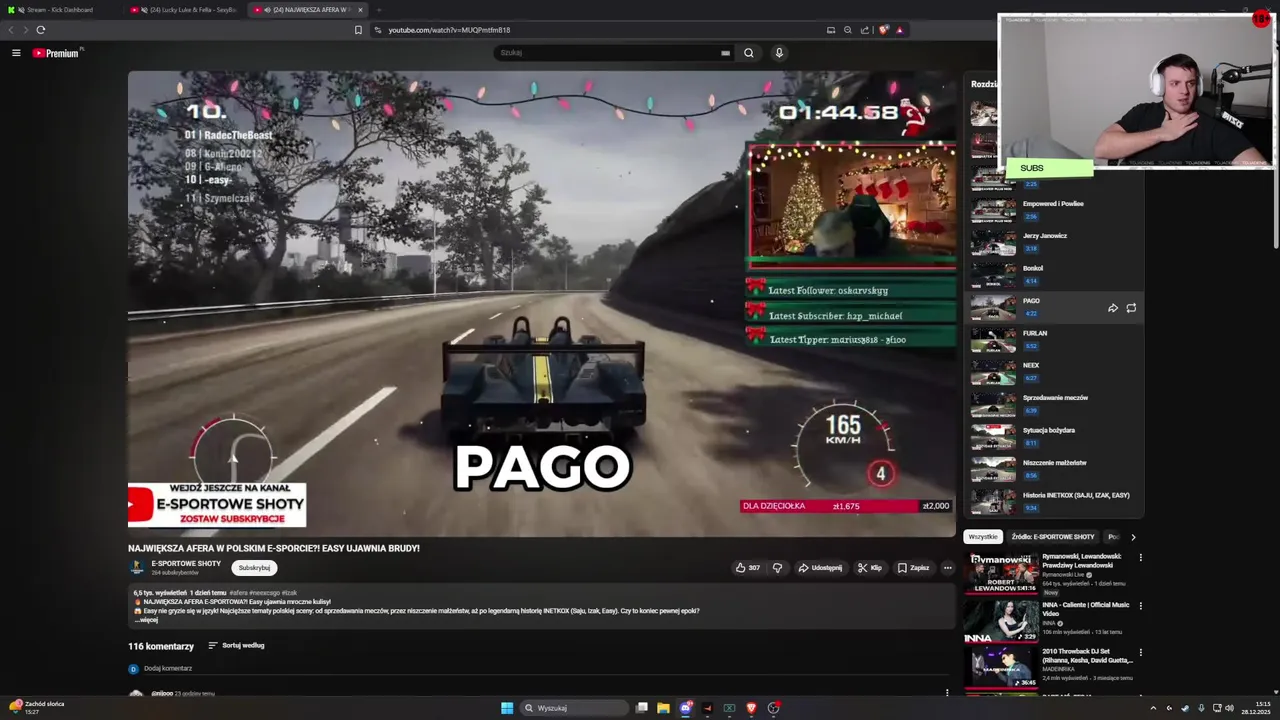The width and height of the screenshot is (1280, 720).
Task: Open Brave Shields lion icon in address bar
Action: point(883,30)
